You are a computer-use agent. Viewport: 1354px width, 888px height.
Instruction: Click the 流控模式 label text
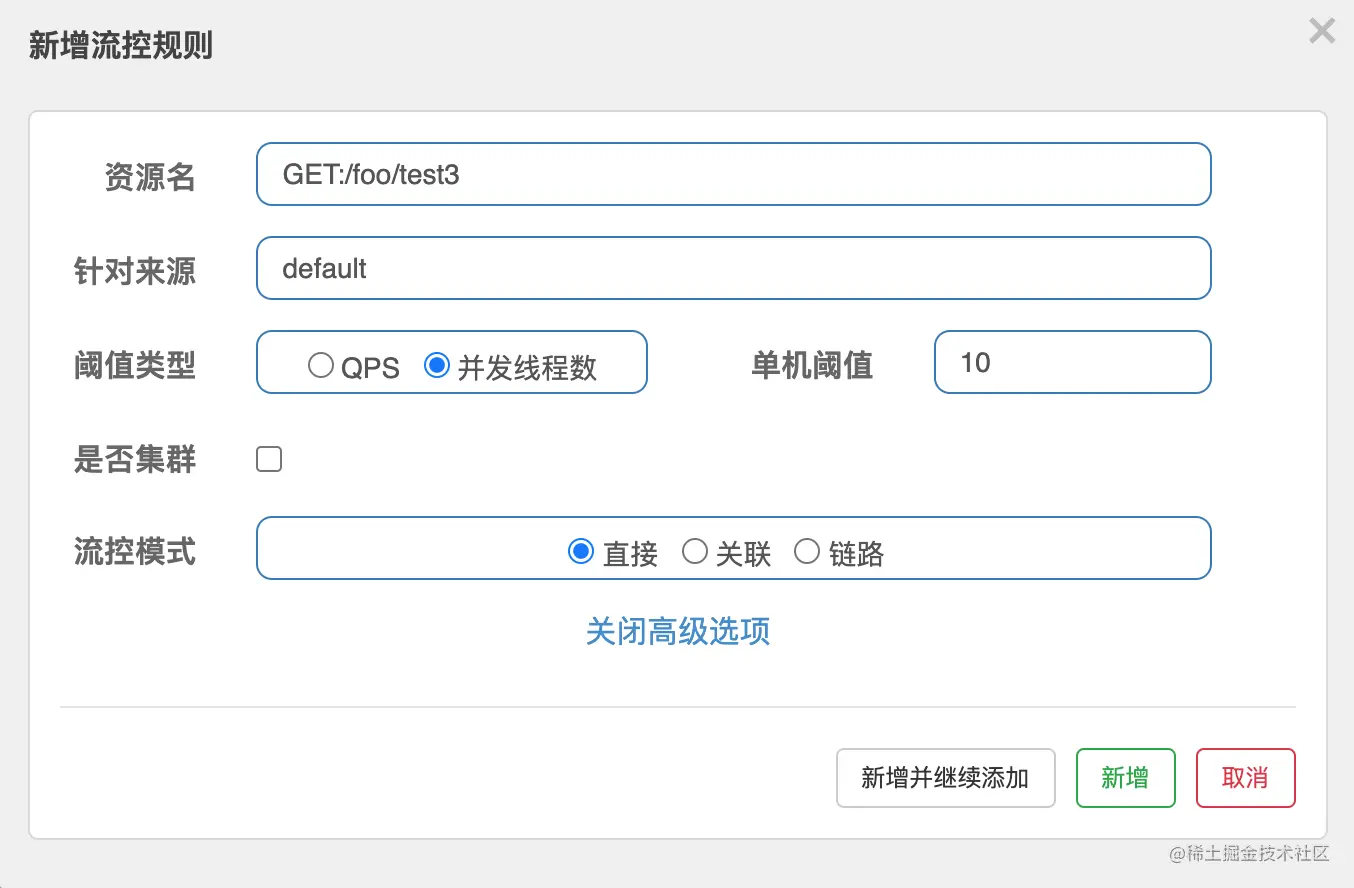click(x=135, y=551)
